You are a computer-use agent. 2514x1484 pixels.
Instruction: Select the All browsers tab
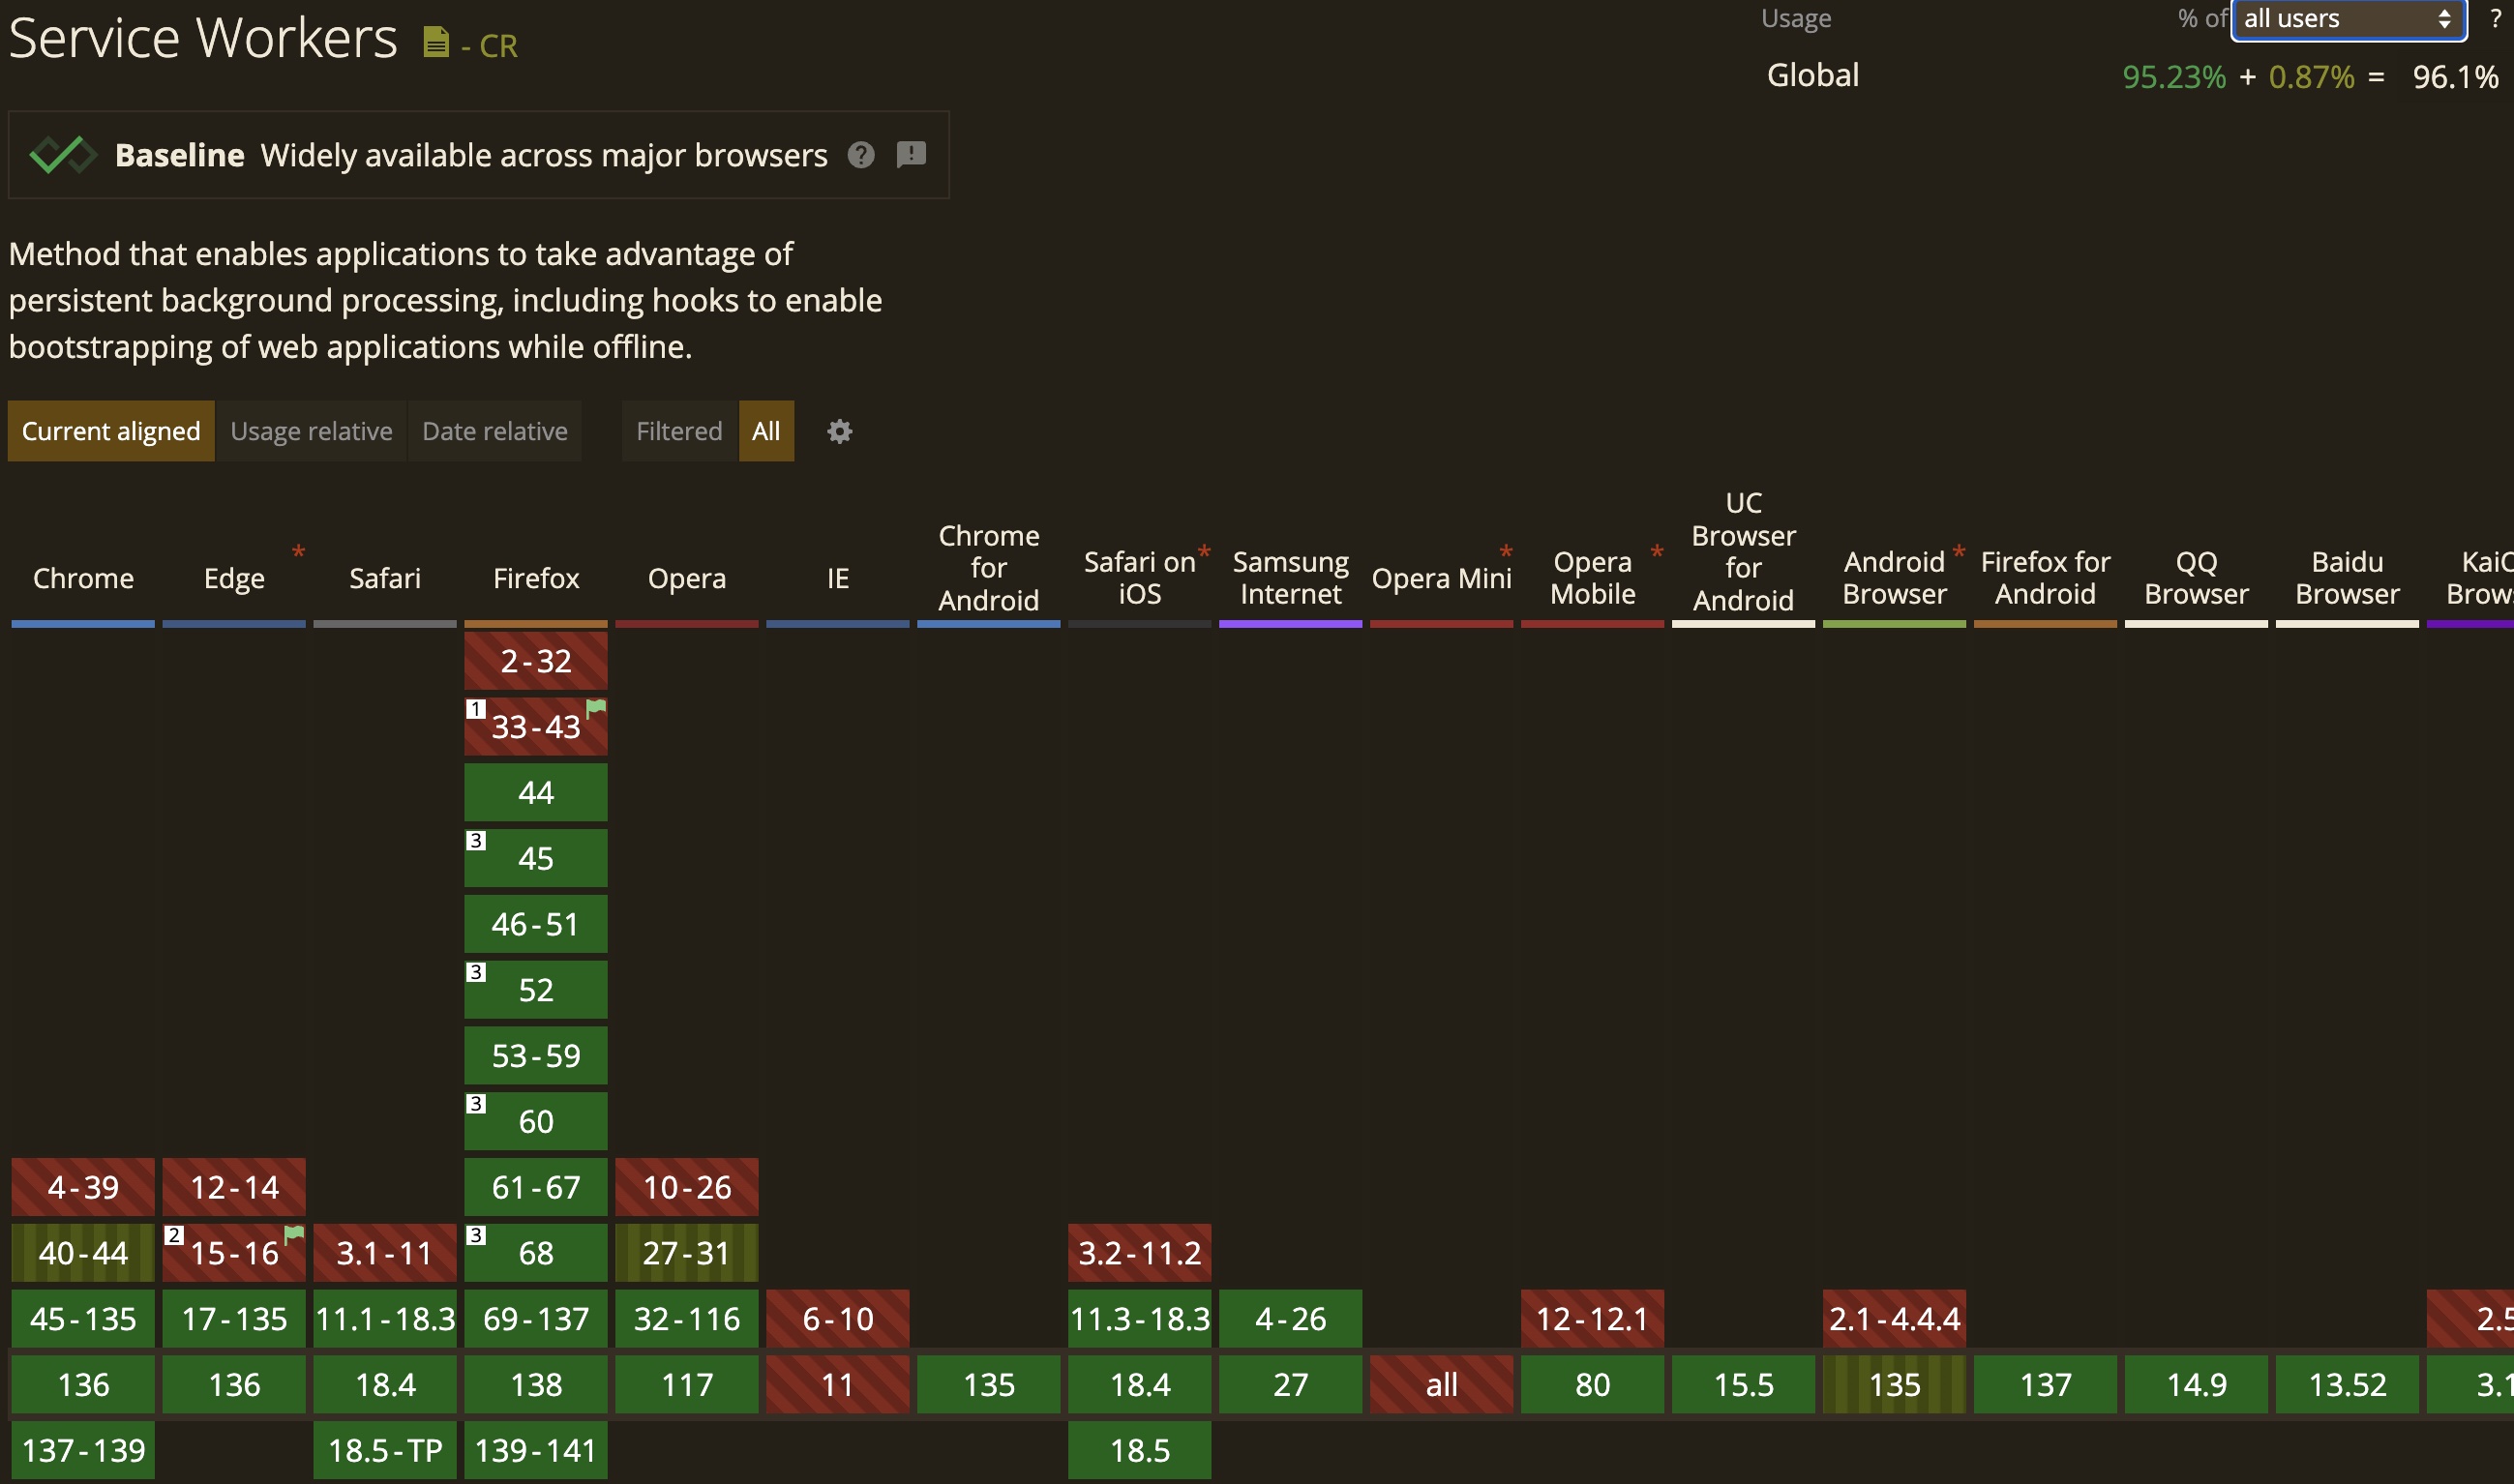pos(765,431)
